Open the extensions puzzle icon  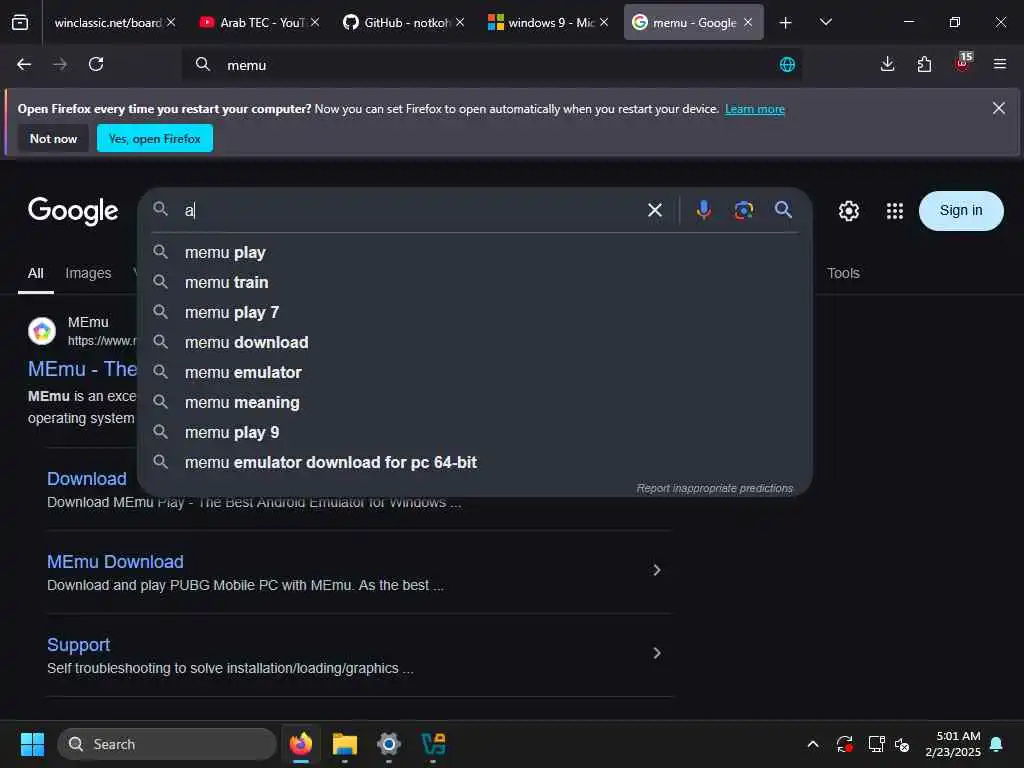[x=924, y=64]
